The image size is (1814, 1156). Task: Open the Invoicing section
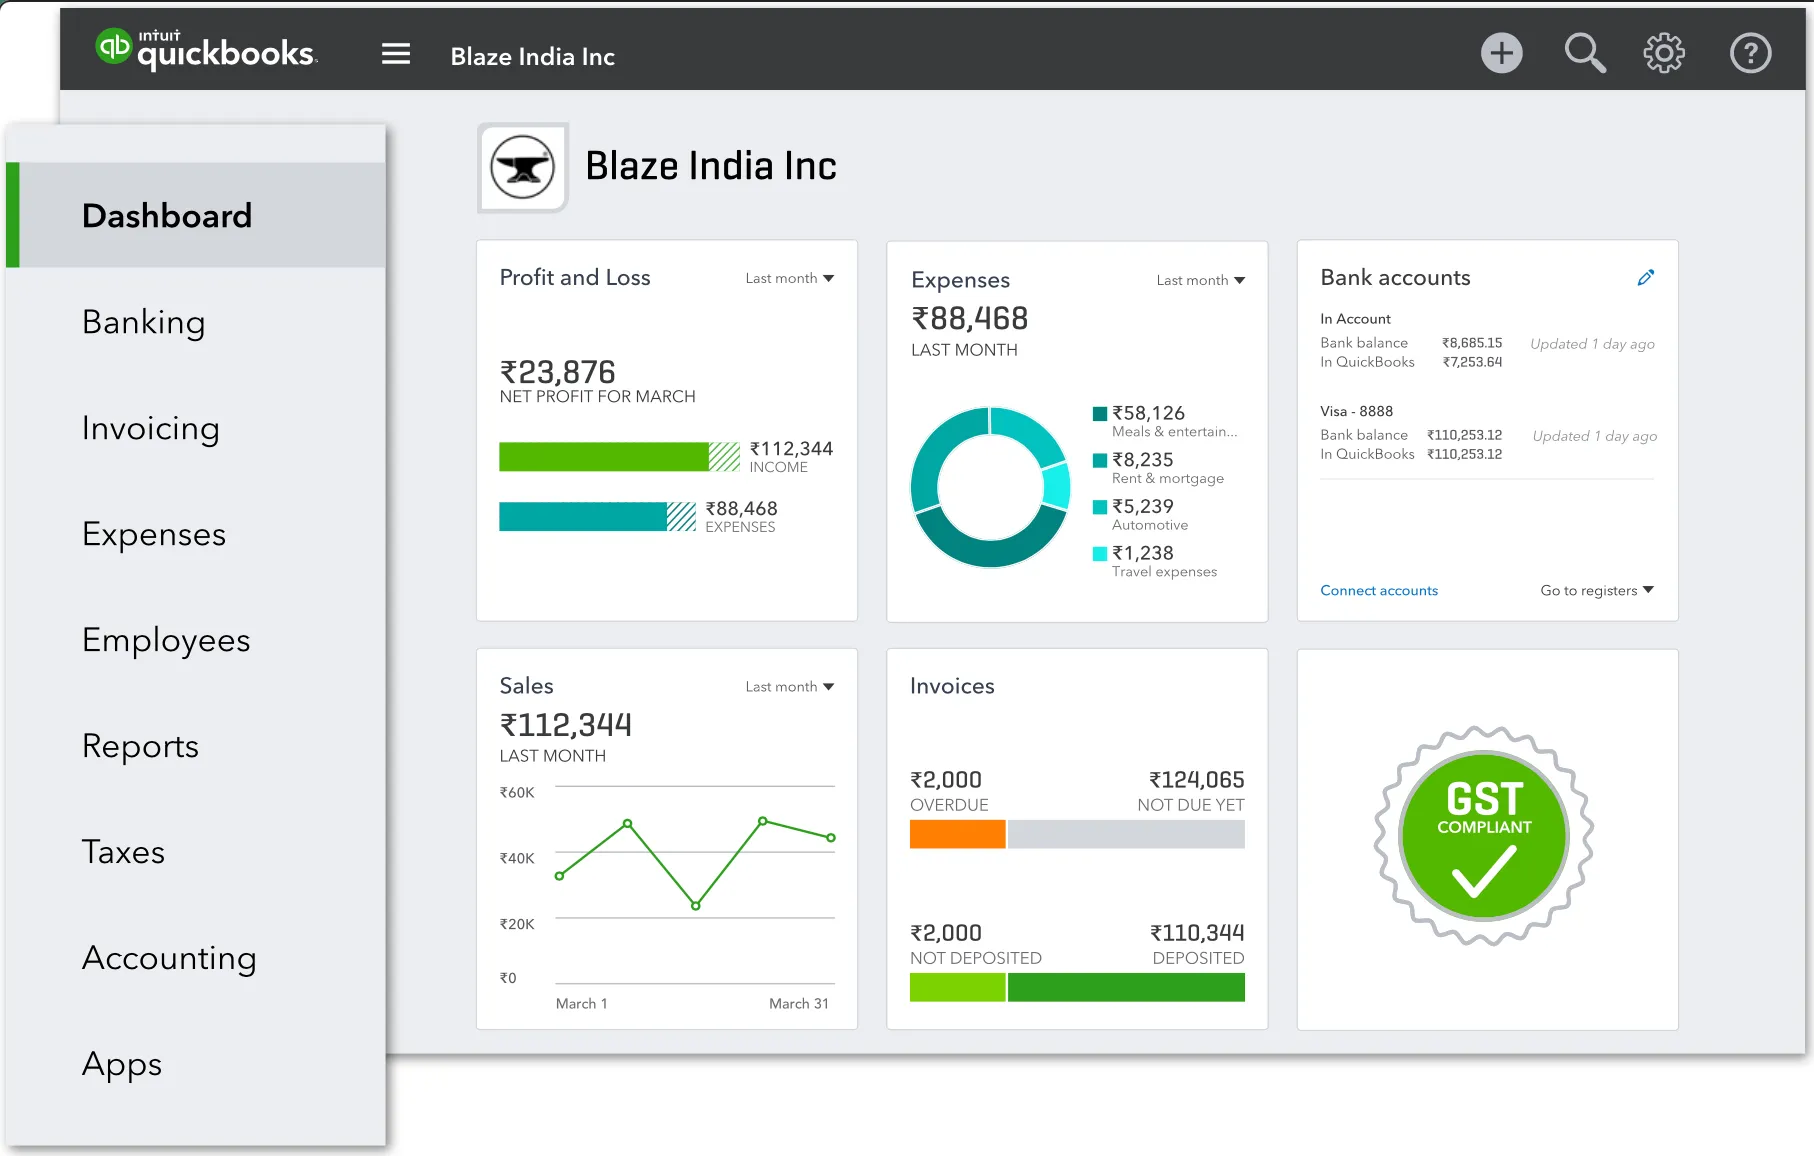click(151, 428)
